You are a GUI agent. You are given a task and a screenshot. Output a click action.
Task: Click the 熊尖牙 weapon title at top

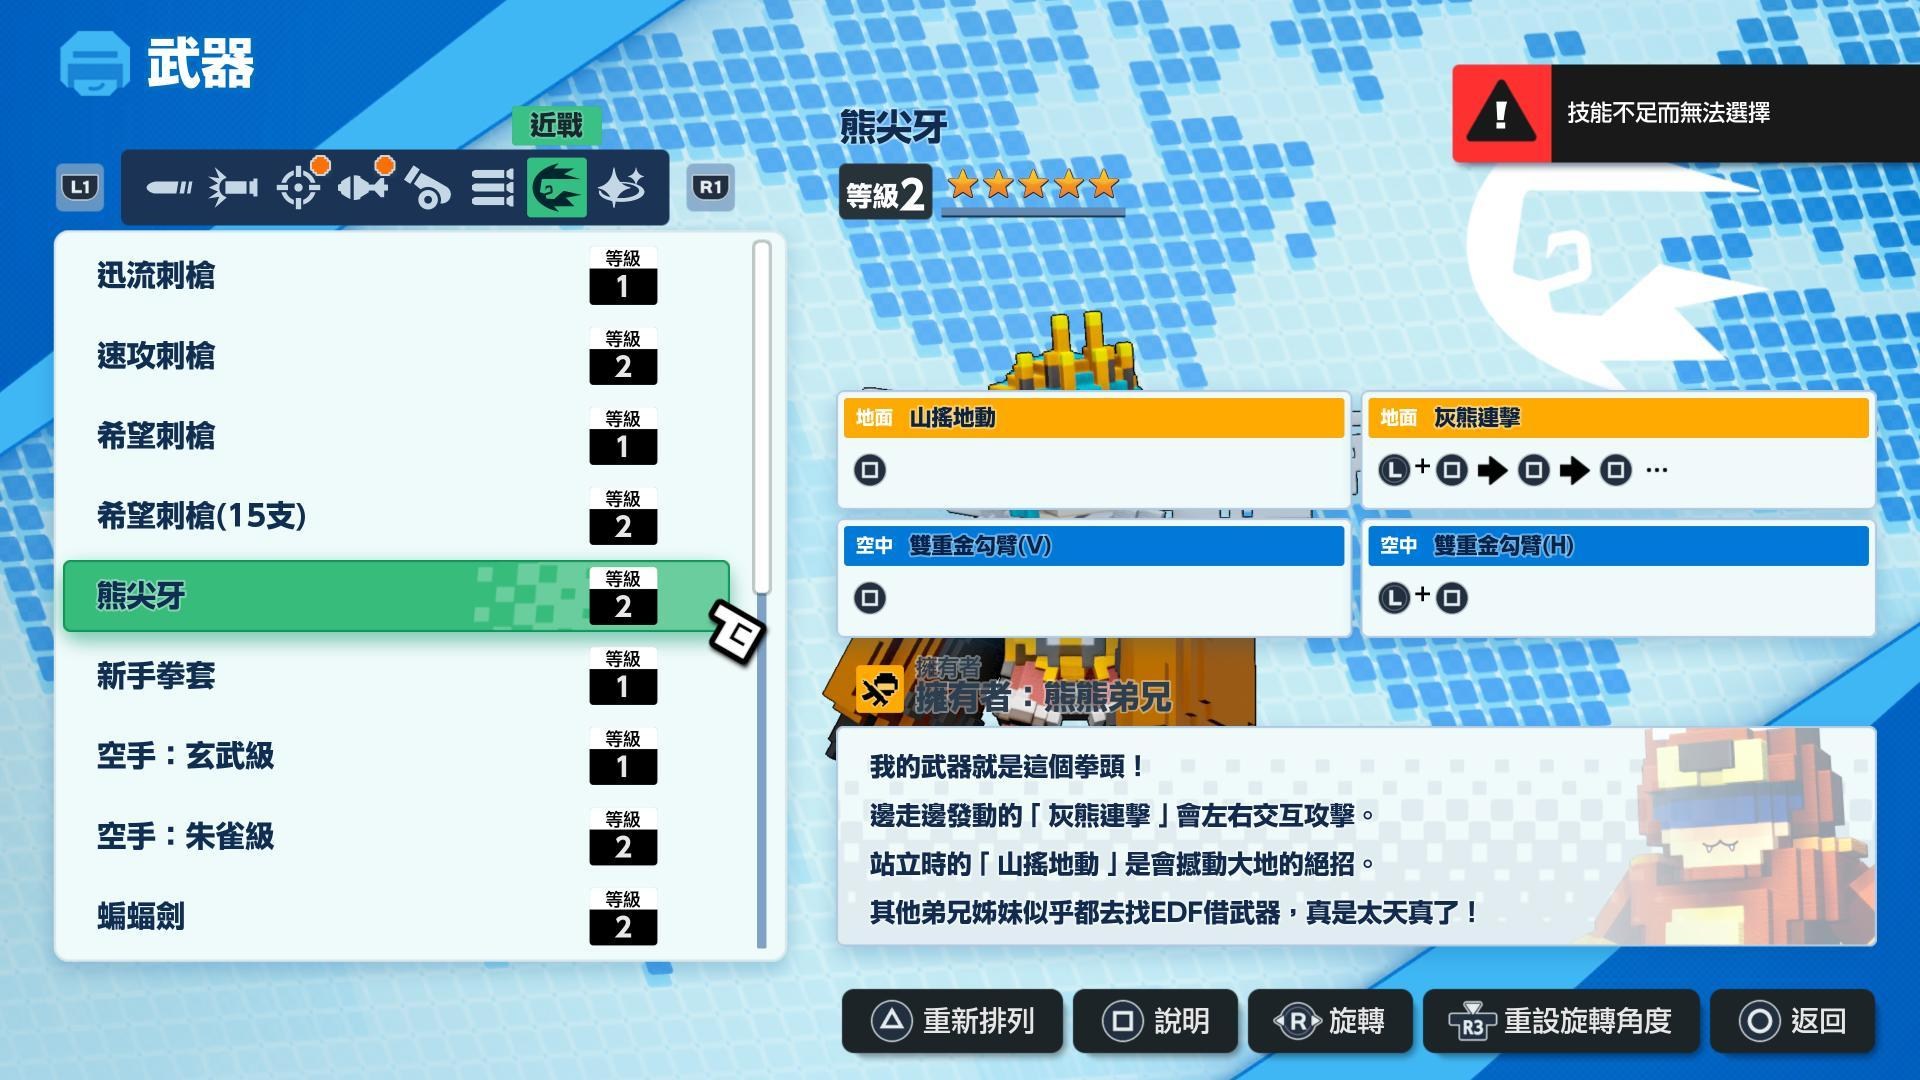coord(893,127)
